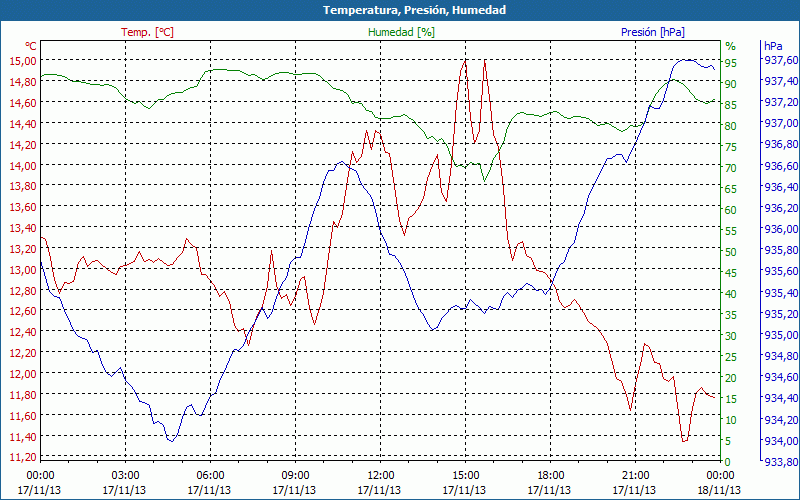800x500 pixels.
Task: Click the '21:00' time axis label
Action: tap(635, 476)
